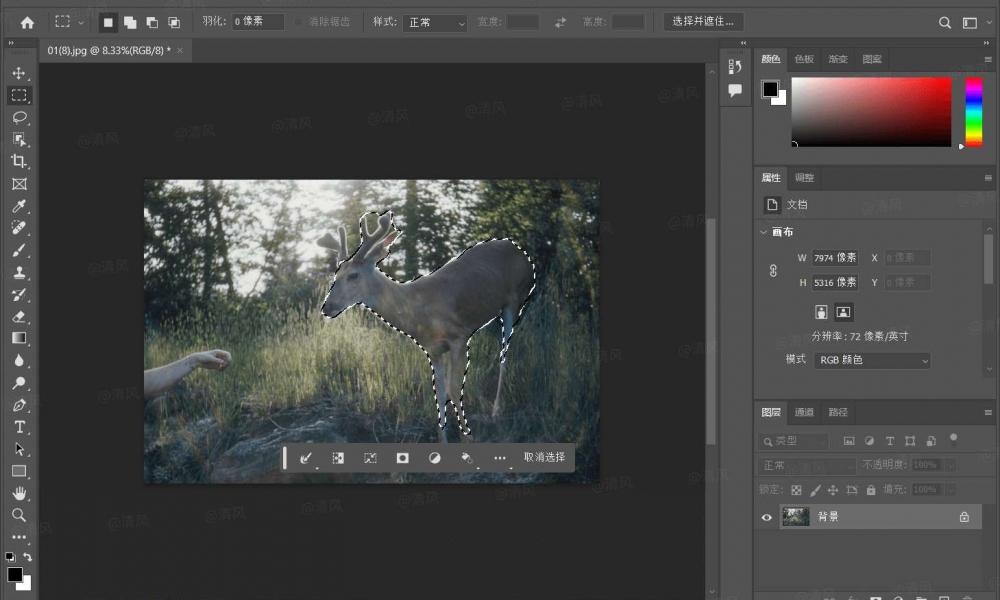Viewport: 1000px width, 600px height.
Task: Click the Home icon in options bar
Action: click(x=27, y=22)
